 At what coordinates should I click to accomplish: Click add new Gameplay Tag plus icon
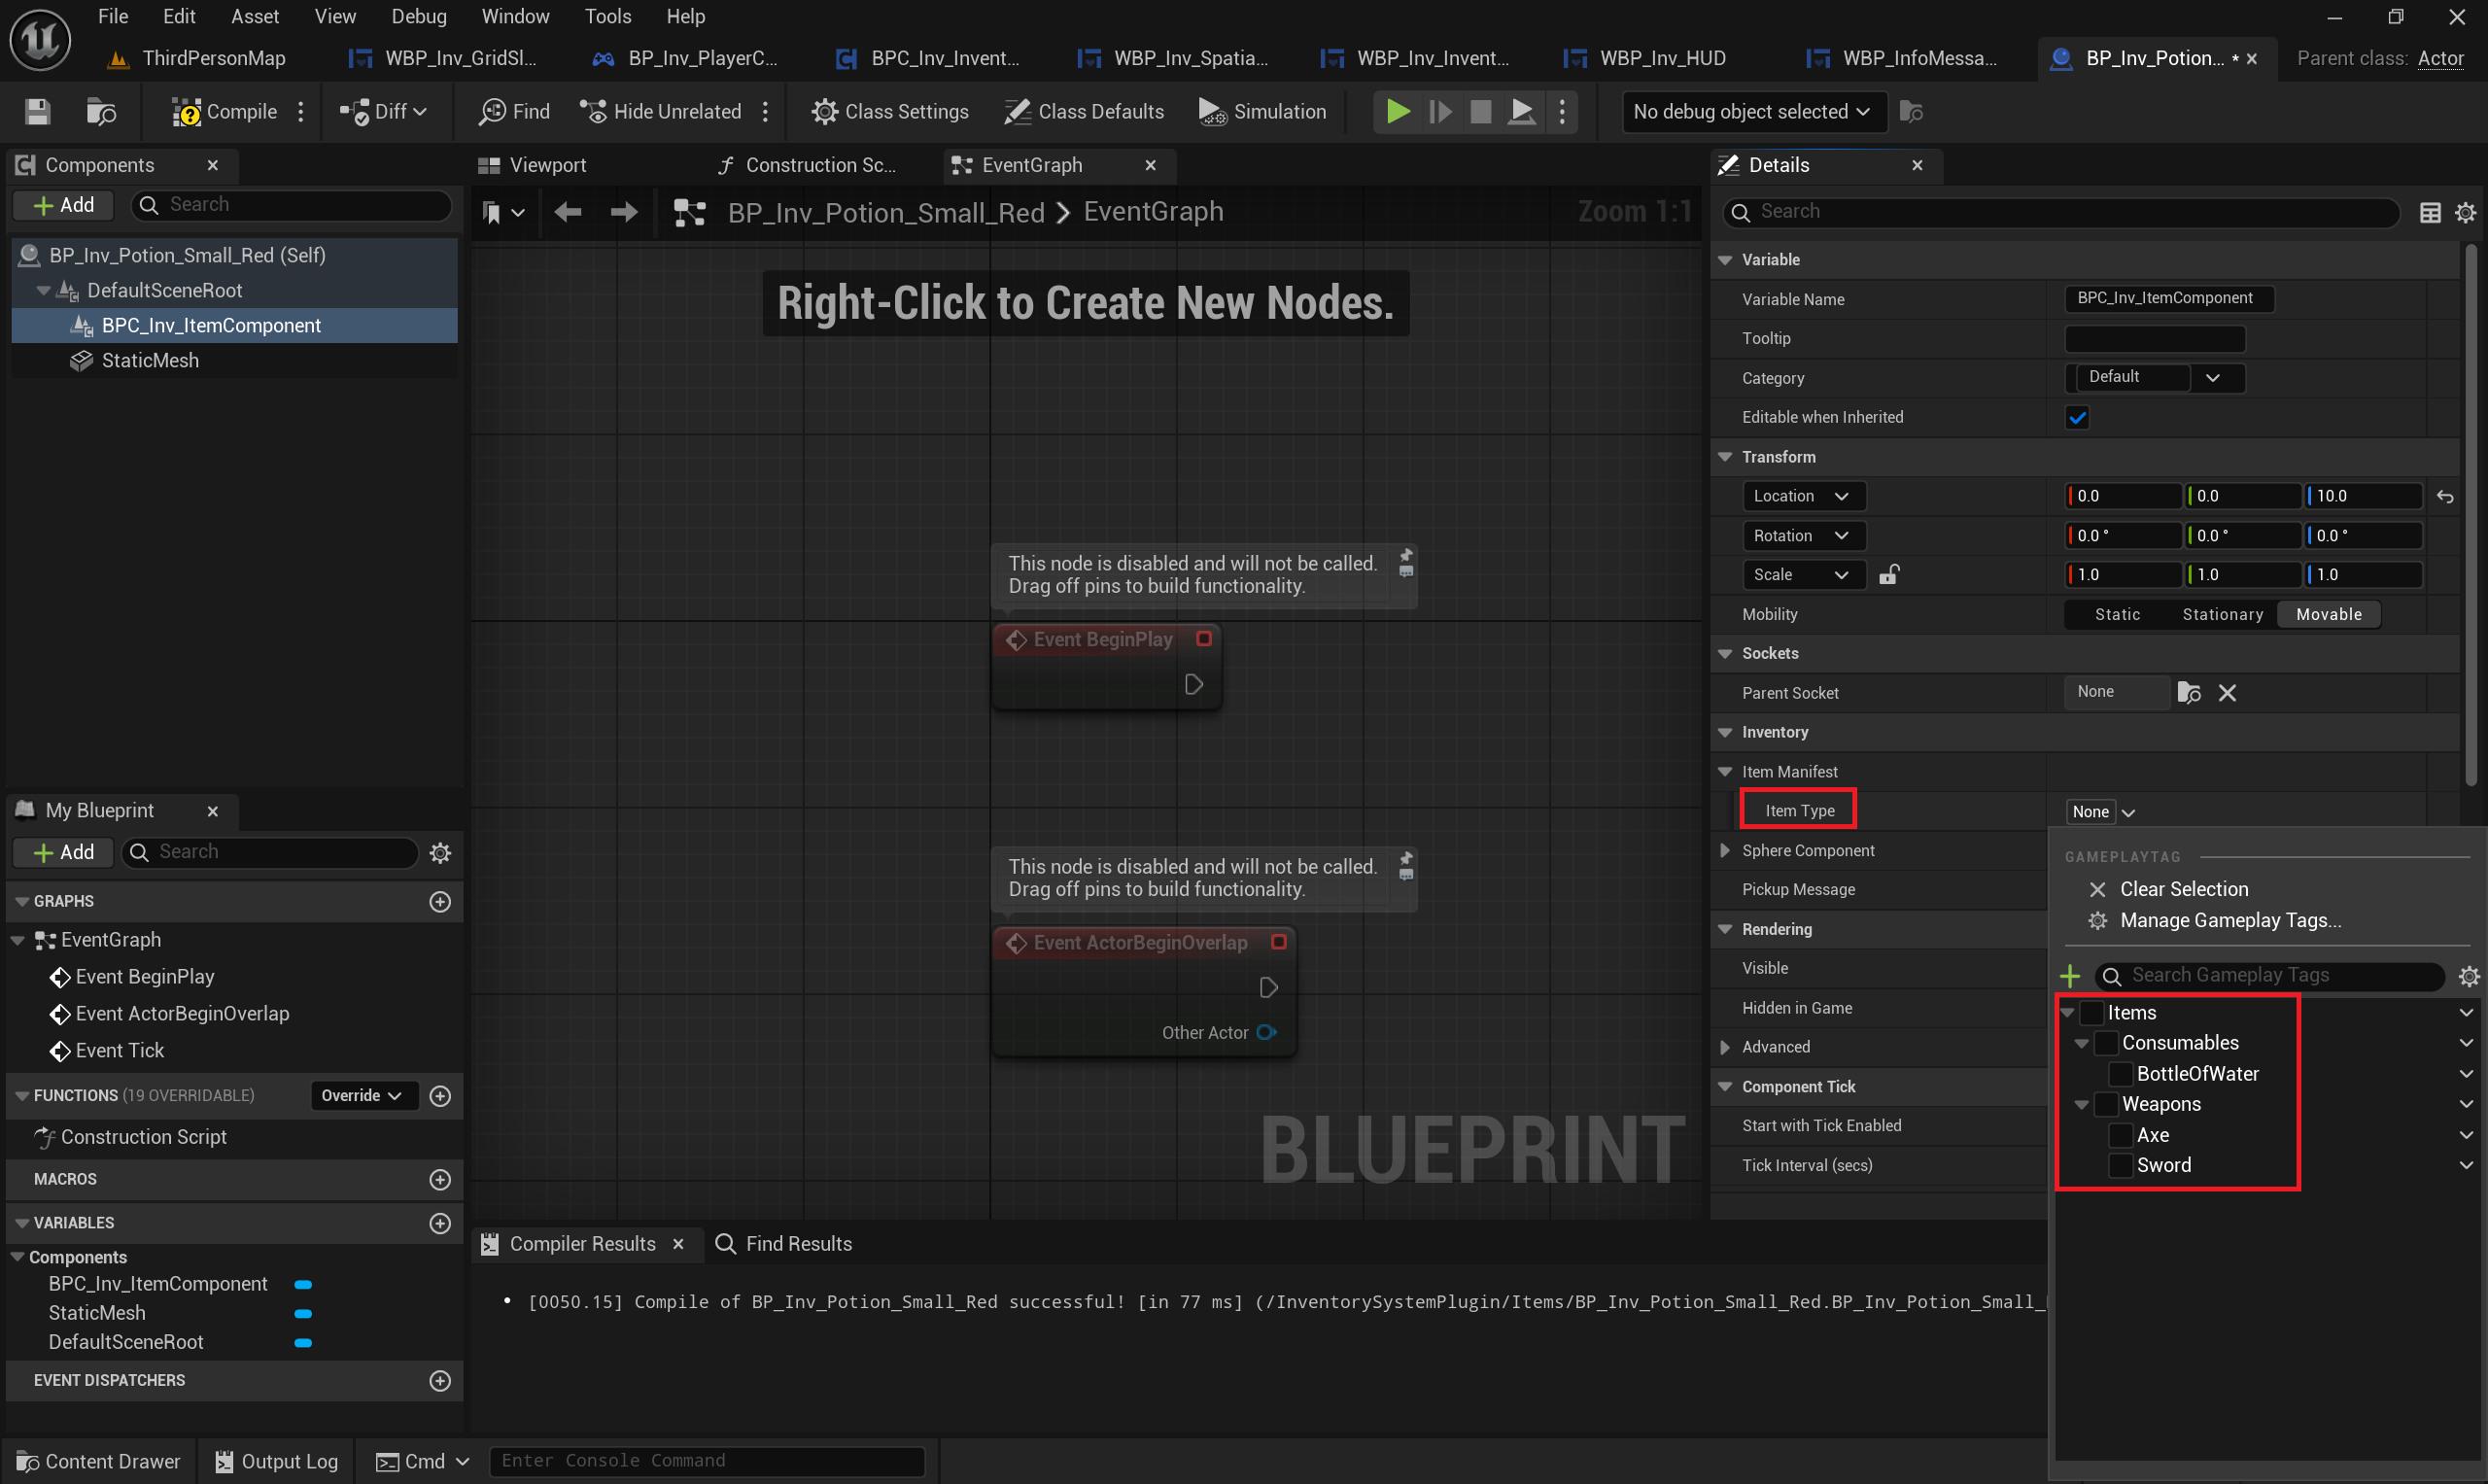(x=2070, y=976)
